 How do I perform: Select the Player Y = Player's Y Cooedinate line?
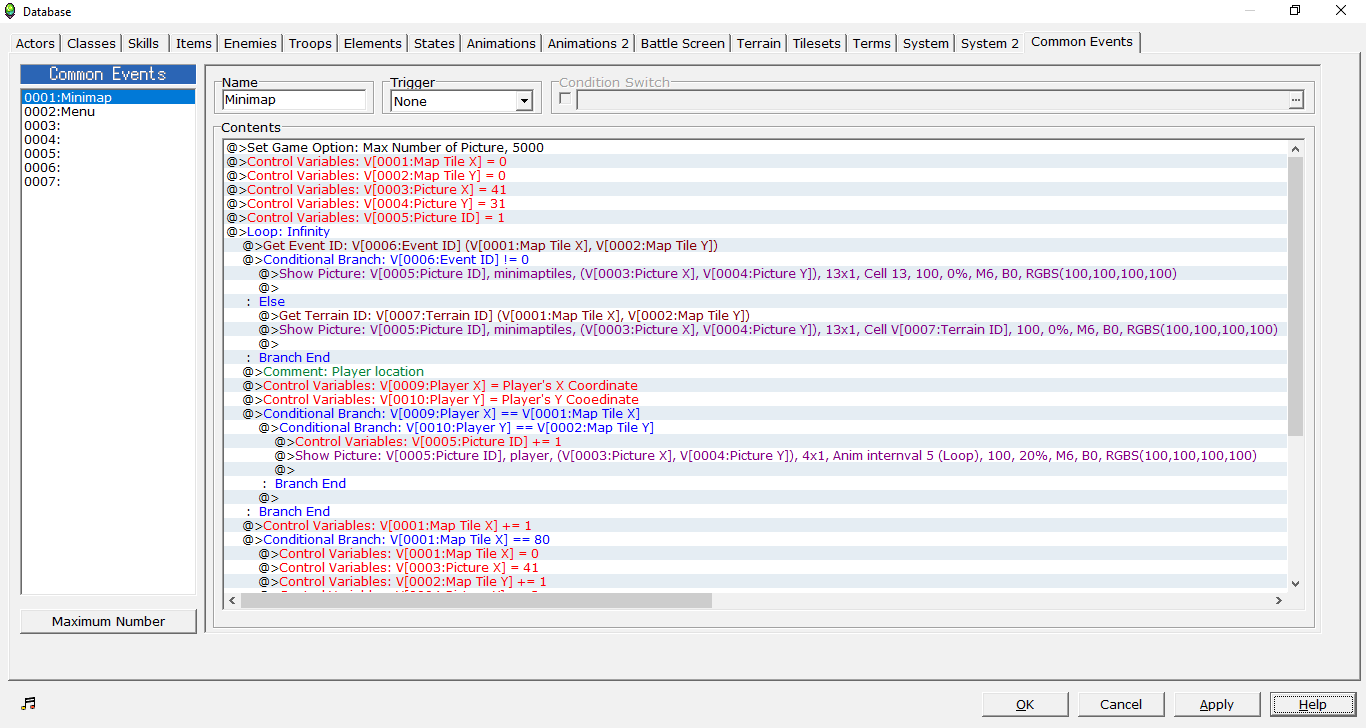click(x=756, y=399)
